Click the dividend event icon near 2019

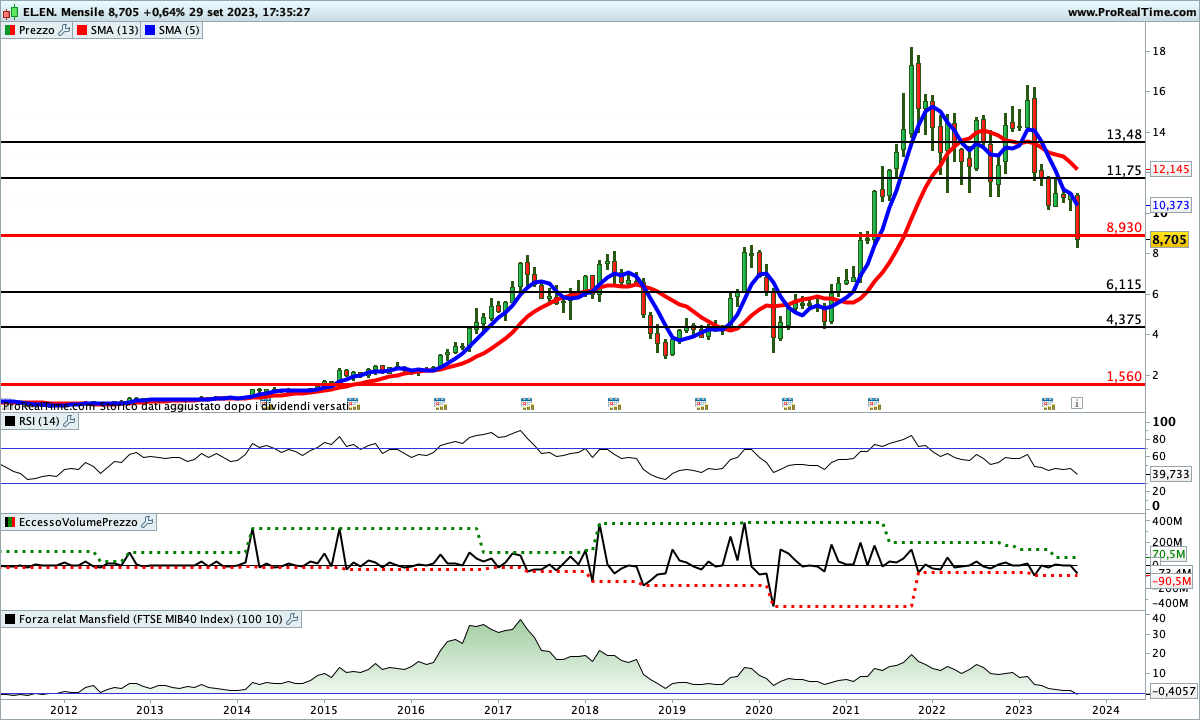(701, 403)
